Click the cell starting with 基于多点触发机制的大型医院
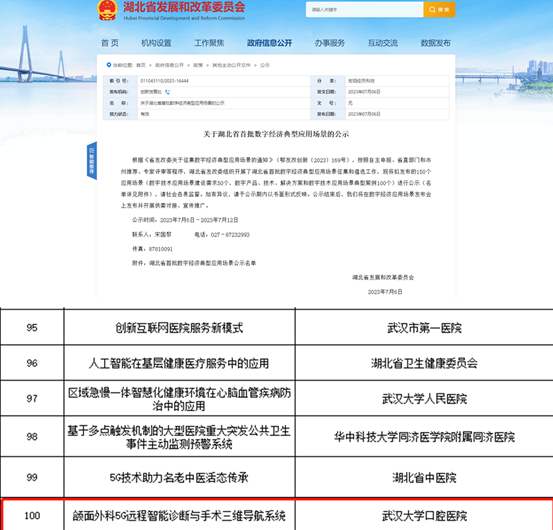This screenshot has width=553, height=530. coord(179,437)
